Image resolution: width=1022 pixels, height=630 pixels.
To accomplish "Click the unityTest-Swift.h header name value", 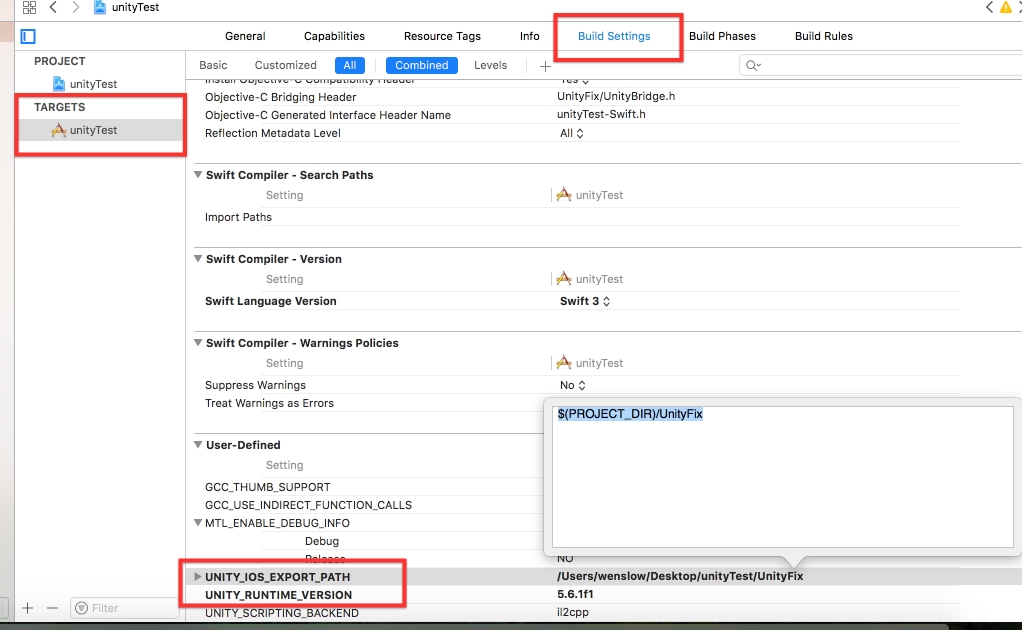I will (601, 115).
